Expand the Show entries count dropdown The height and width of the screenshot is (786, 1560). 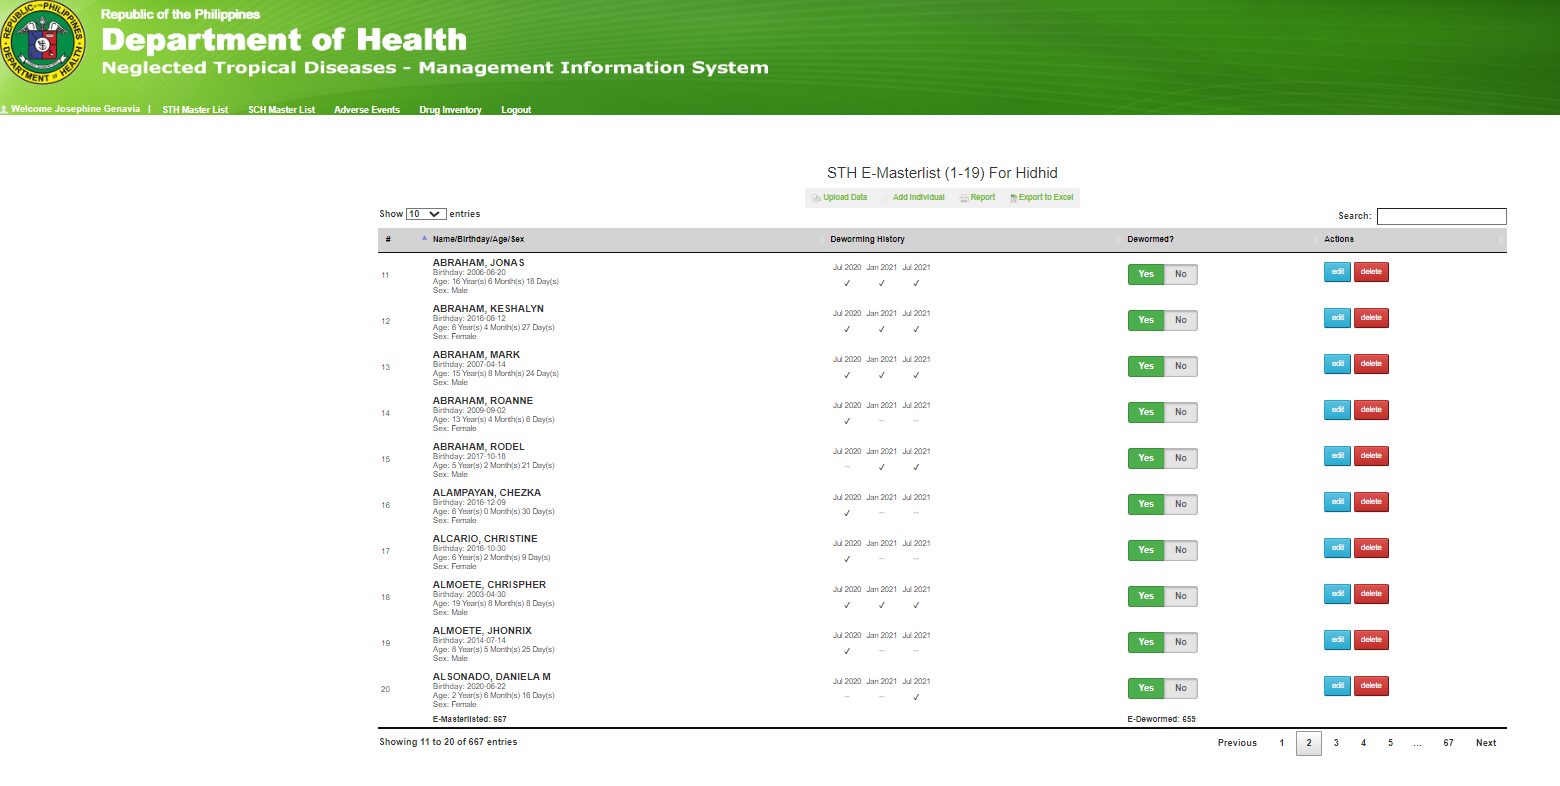(x=426, y=214)
